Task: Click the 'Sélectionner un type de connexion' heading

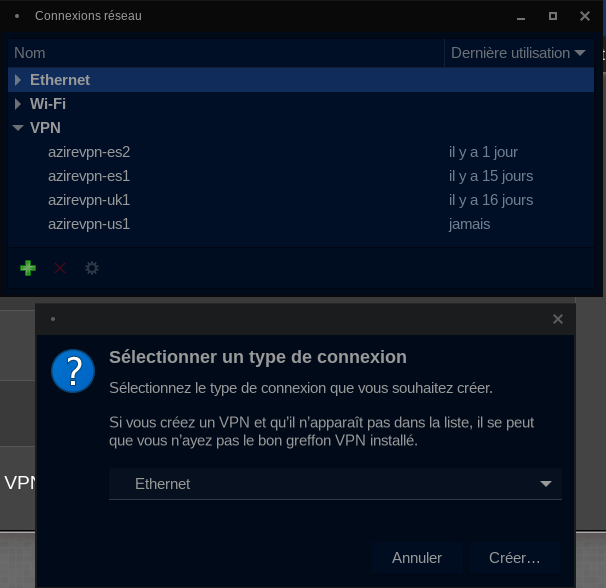Action: 258,357
